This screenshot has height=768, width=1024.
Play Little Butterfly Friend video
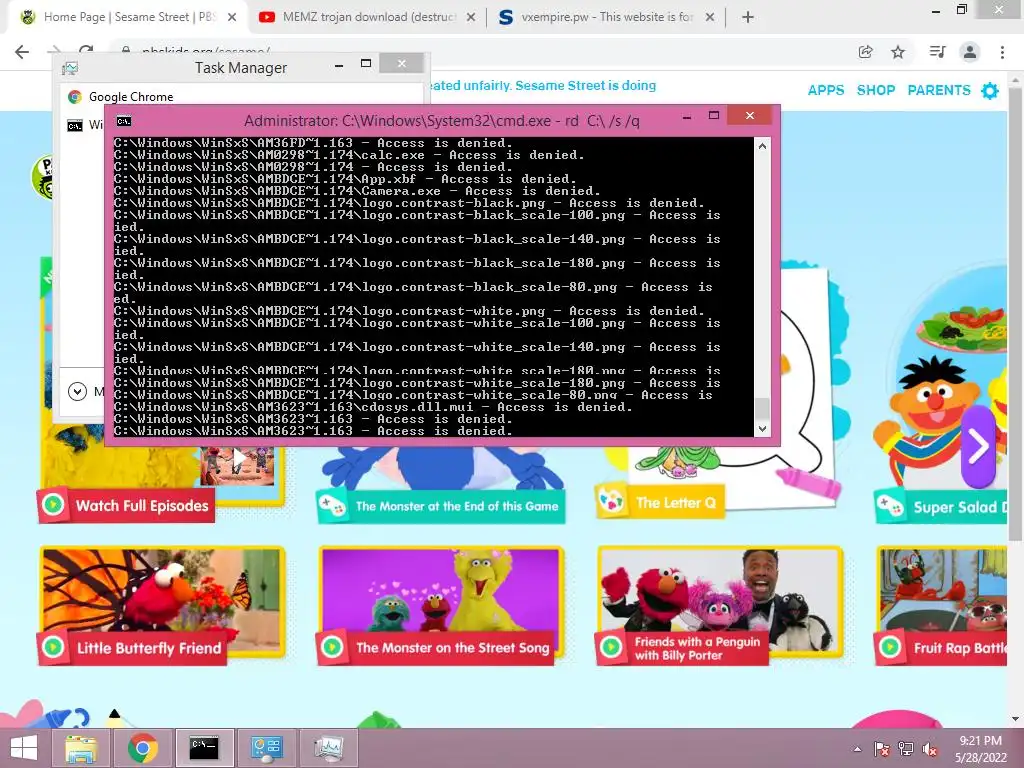coord(162,604)
